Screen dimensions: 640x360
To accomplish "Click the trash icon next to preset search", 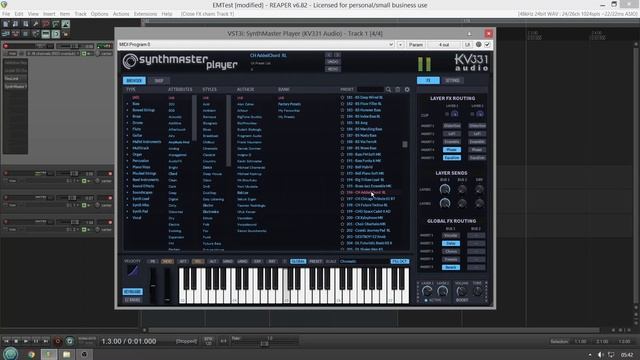I will (x=398, y=89).
